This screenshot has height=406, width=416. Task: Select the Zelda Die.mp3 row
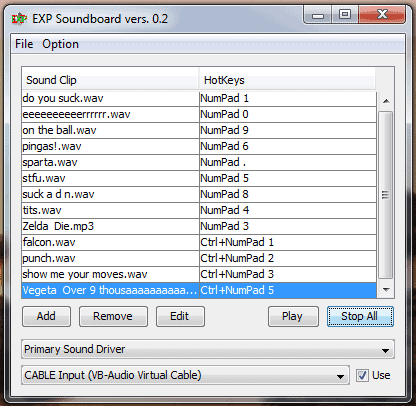pyautogui.click(x=199, y=226)
